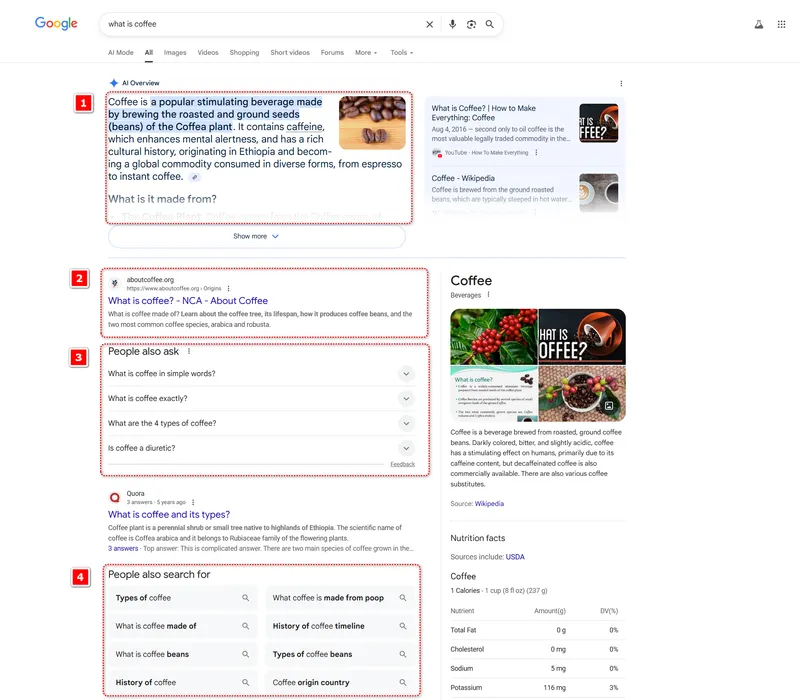Open the AI Overview three-dot options menu
The width and height of the screenshot is (800, 700).
621,83
